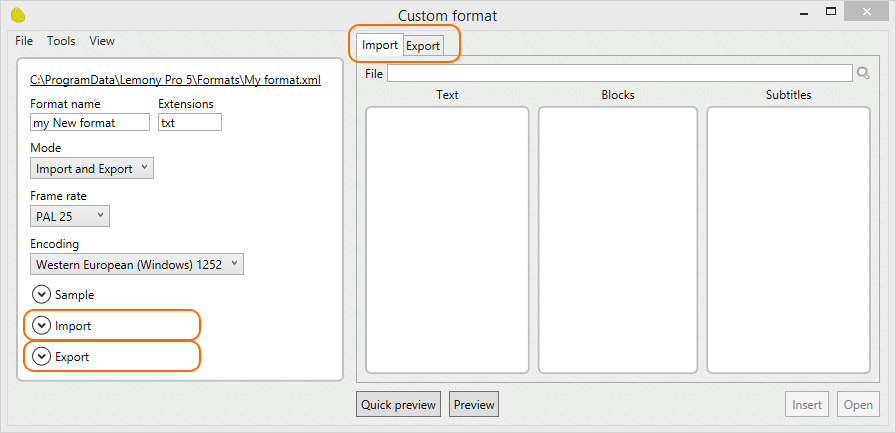The width and height of the screenshot is (896, 433).
Task: Expand the Sample section chevron
Action: [x=41, y=295]
